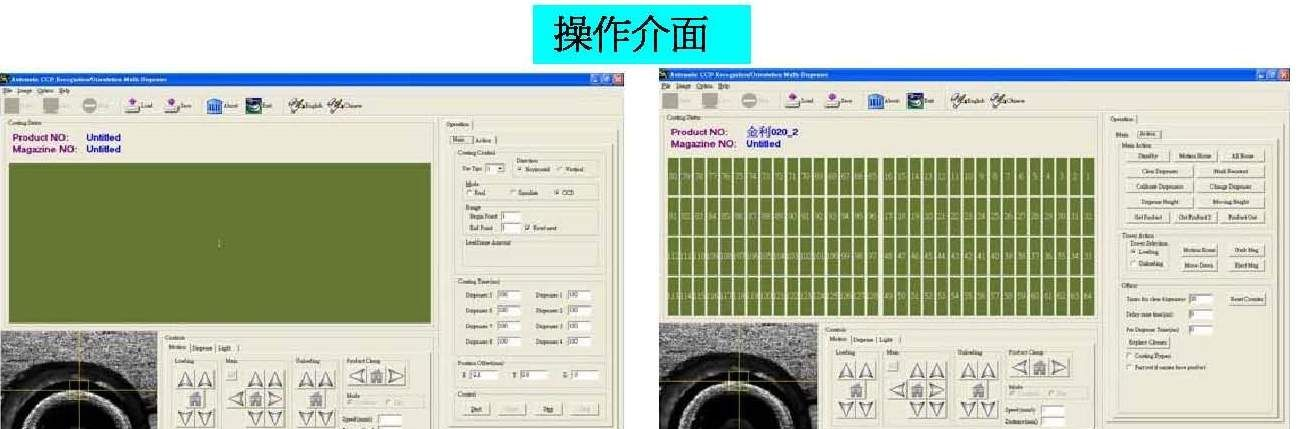Select English language icon in 金利020_2 window
The height and width of the screenshot is (429, 1304).
point(967,99)
